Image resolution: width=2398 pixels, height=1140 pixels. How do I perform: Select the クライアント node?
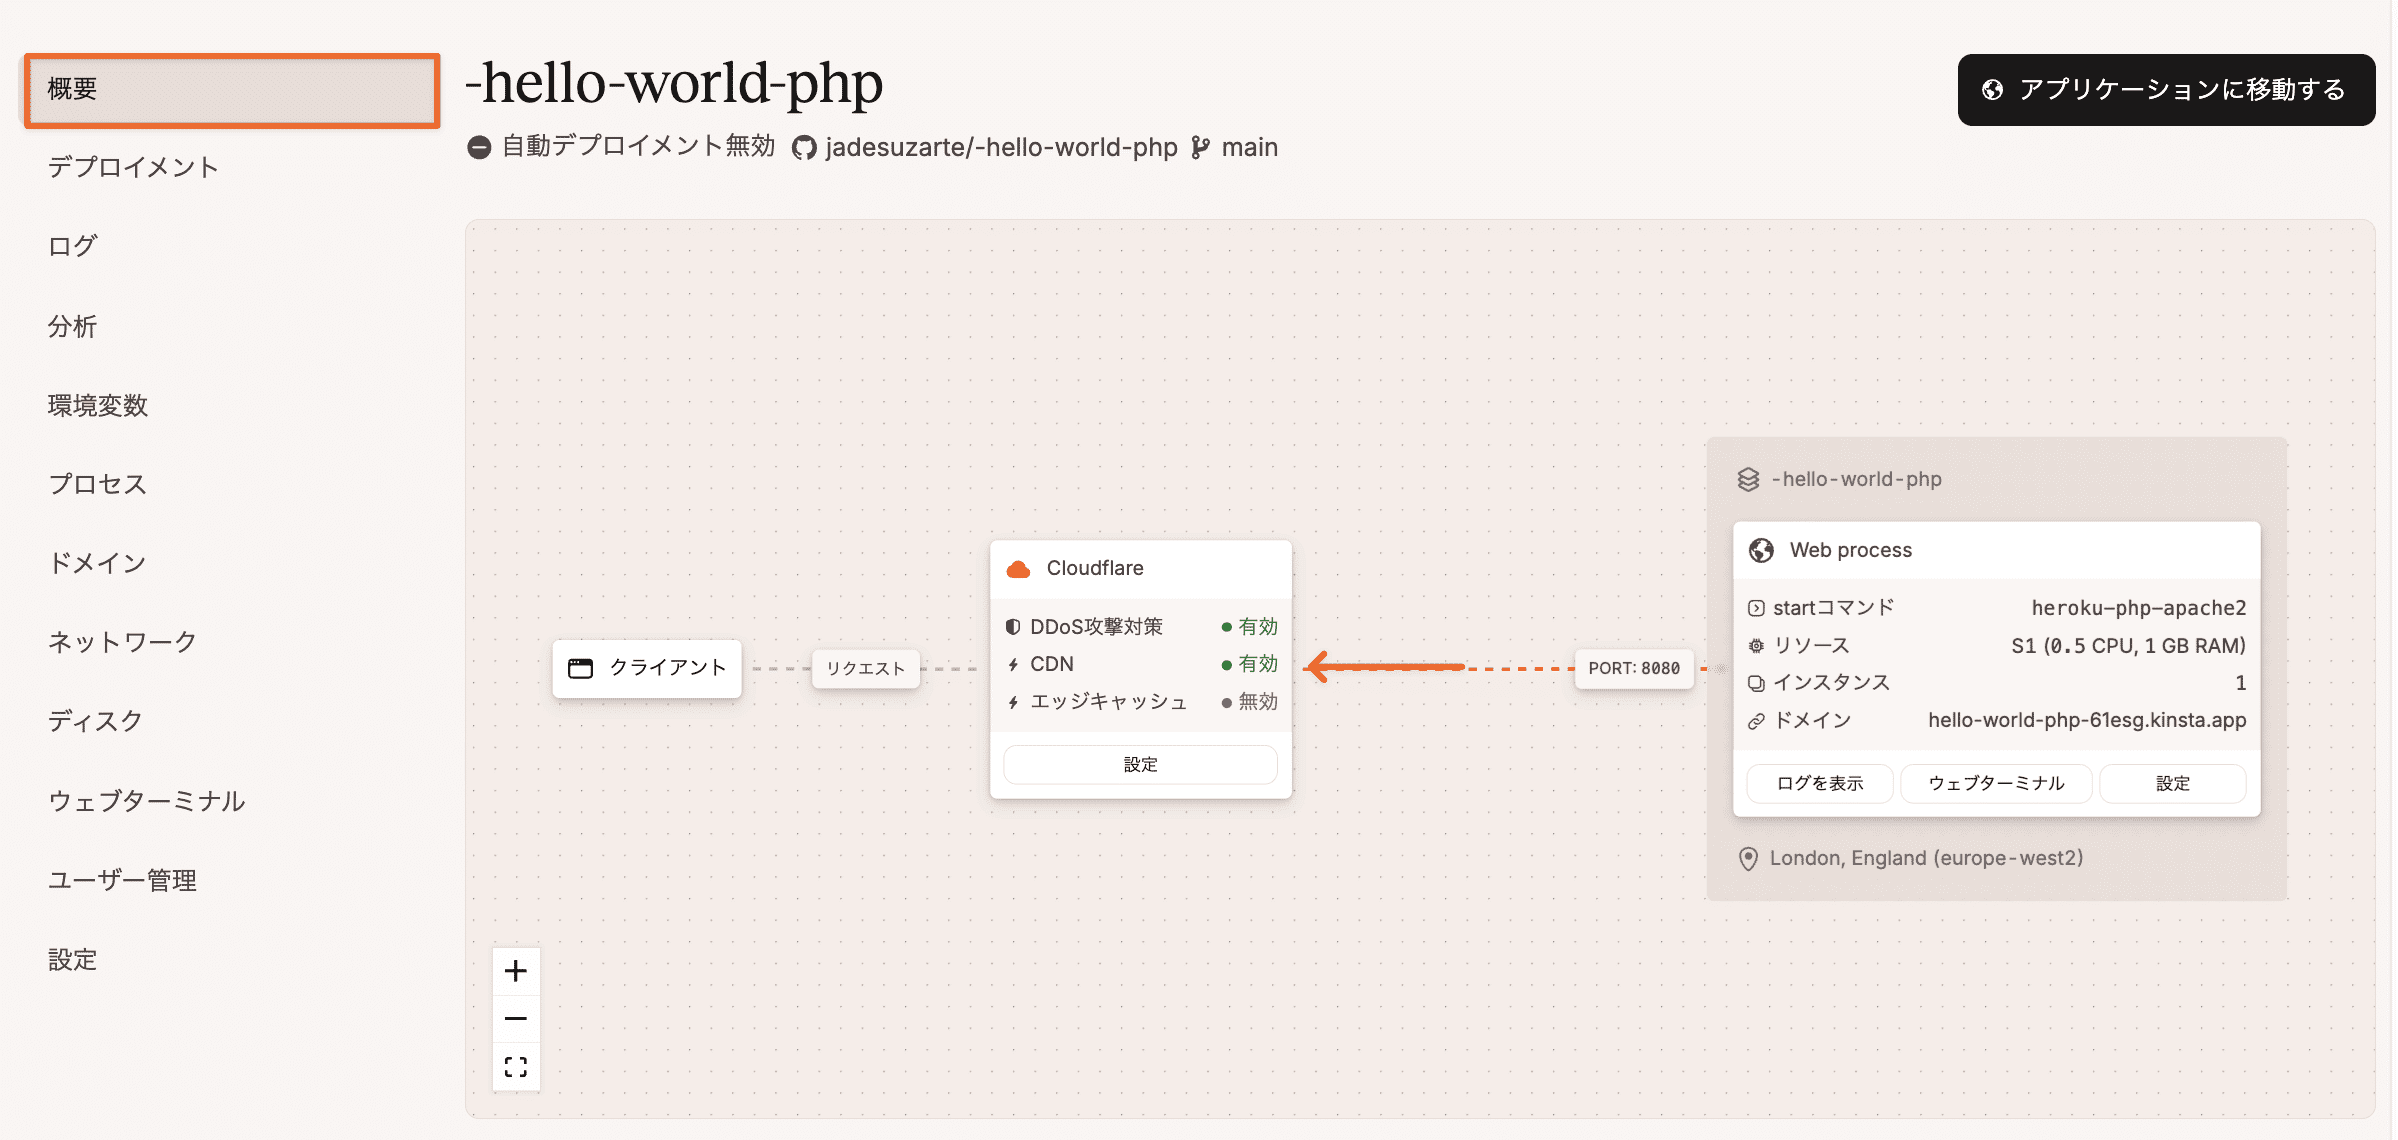[647, 668]
